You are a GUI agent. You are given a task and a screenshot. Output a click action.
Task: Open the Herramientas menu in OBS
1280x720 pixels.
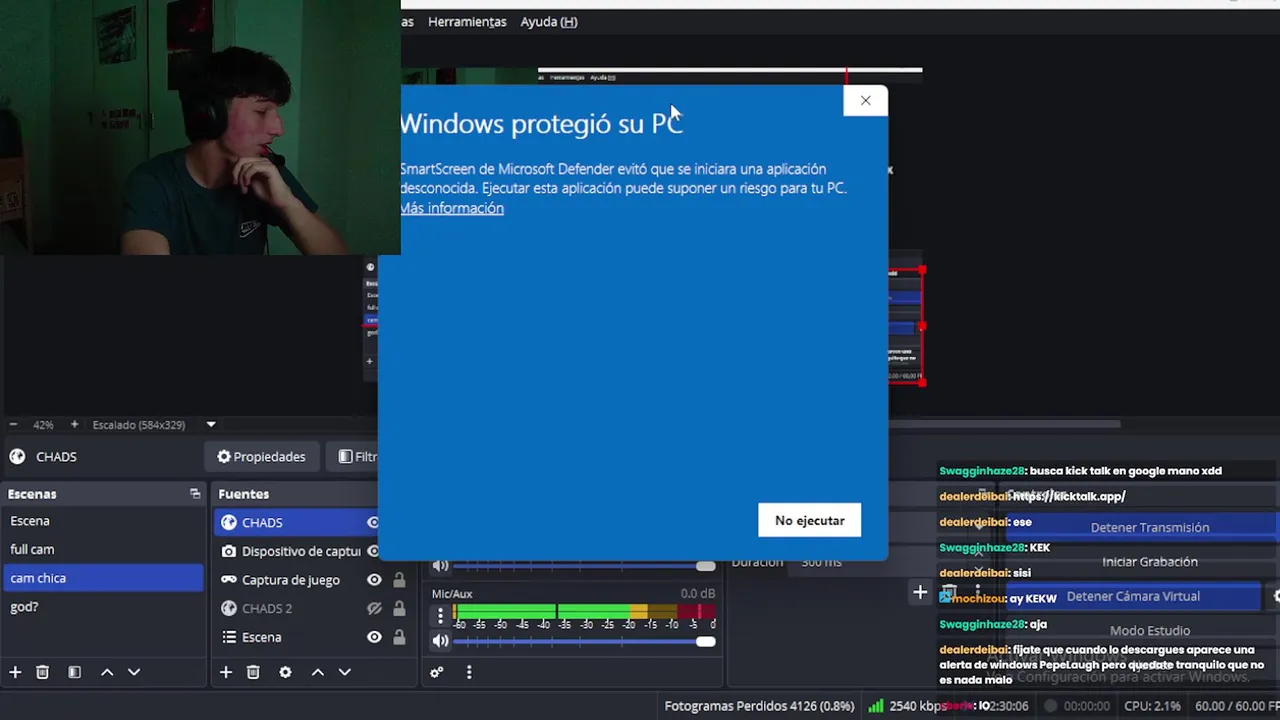[x=467, y=21]
